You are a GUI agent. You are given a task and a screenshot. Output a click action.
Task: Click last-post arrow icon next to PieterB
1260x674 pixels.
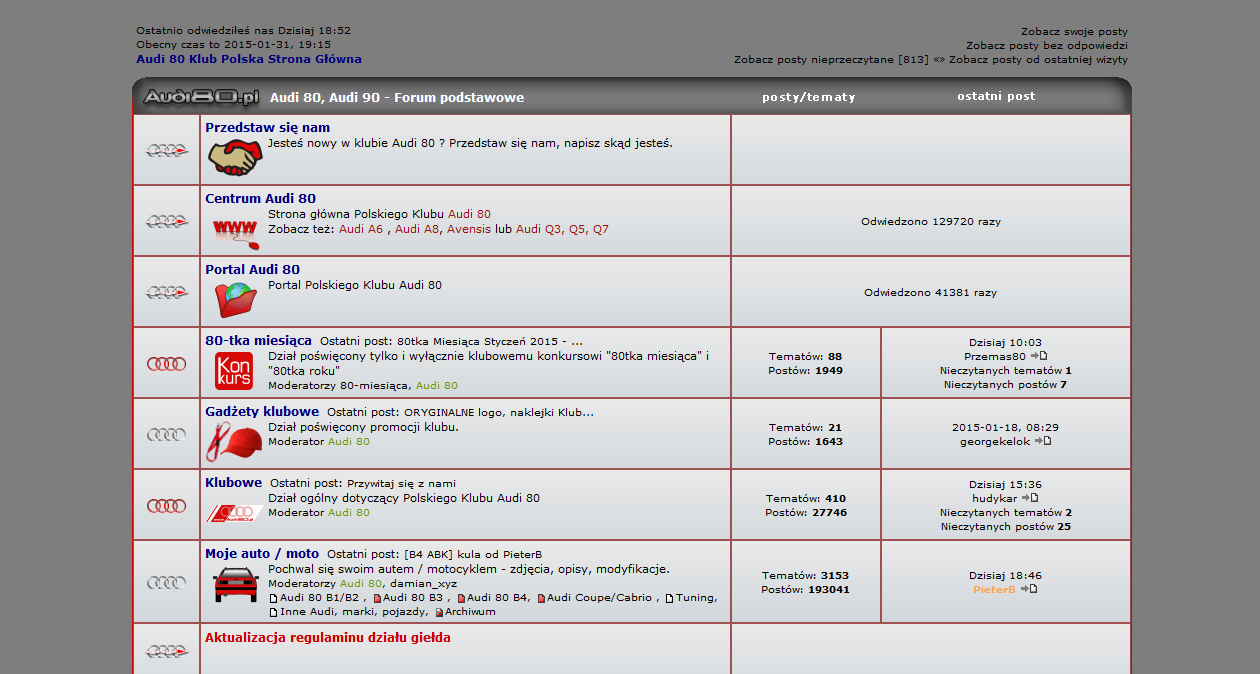click(1029, 590)
